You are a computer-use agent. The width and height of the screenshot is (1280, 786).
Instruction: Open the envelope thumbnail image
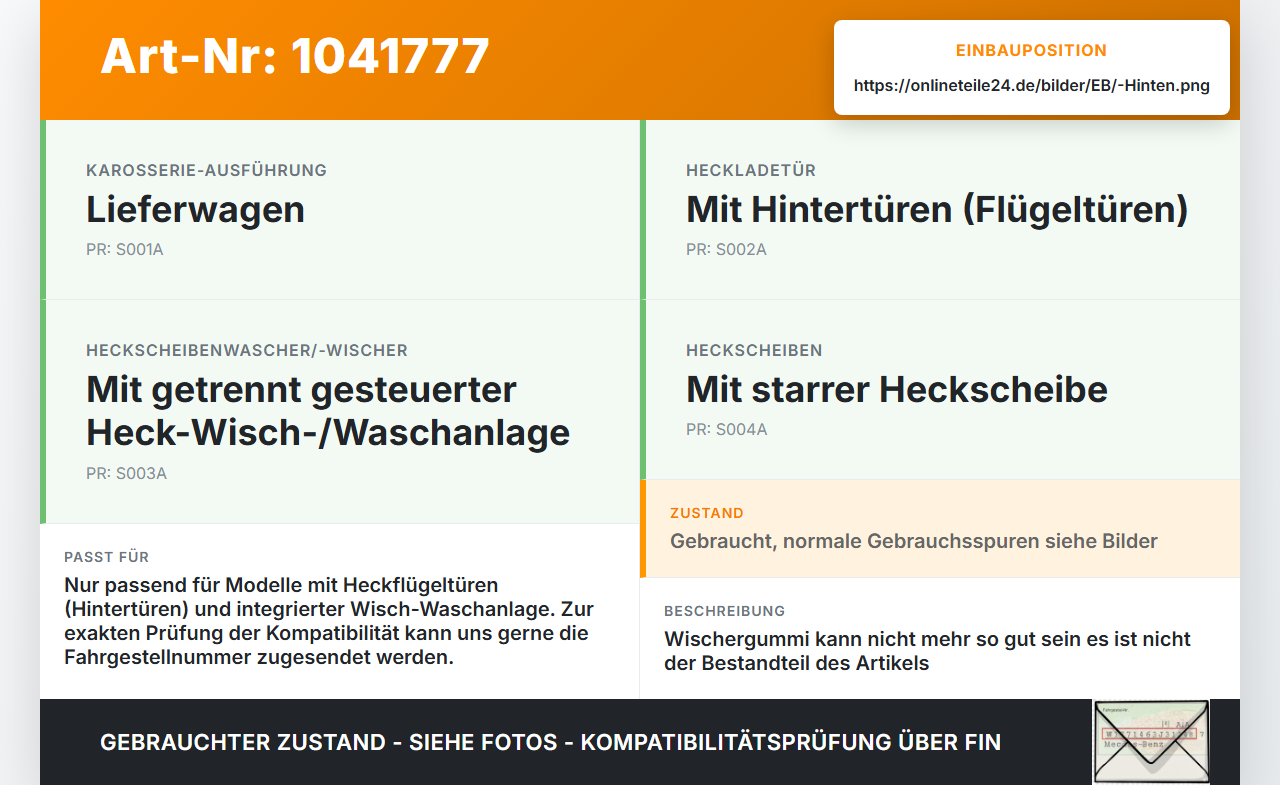(1151, 742)
